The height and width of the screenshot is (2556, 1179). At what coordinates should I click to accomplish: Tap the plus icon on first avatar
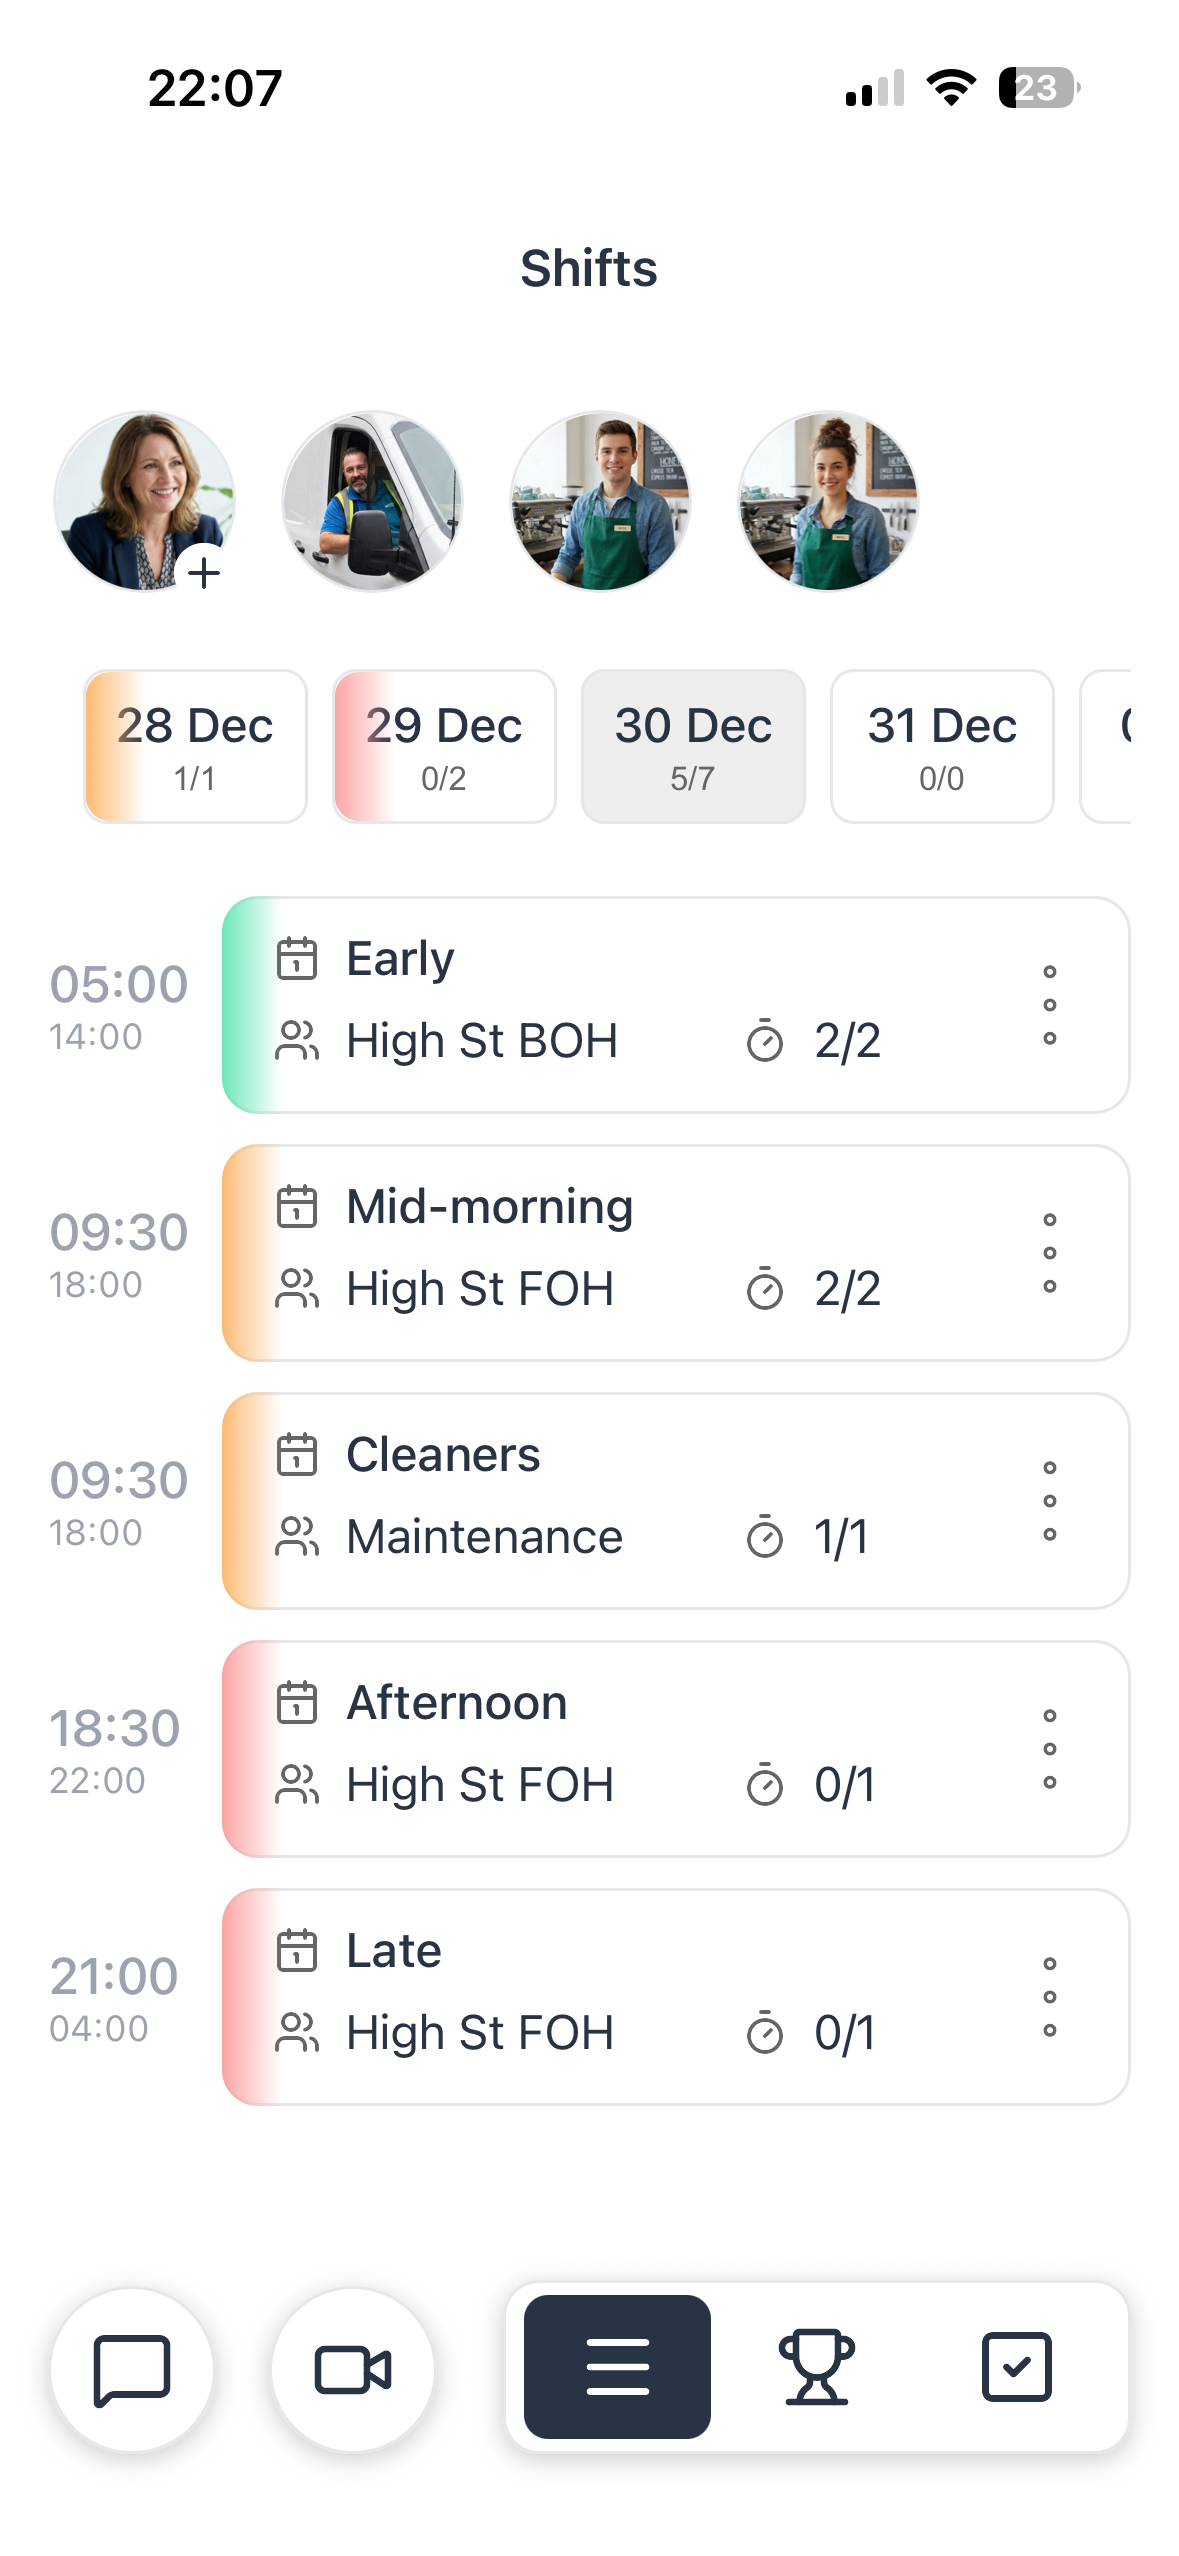[x=204, y=573]
